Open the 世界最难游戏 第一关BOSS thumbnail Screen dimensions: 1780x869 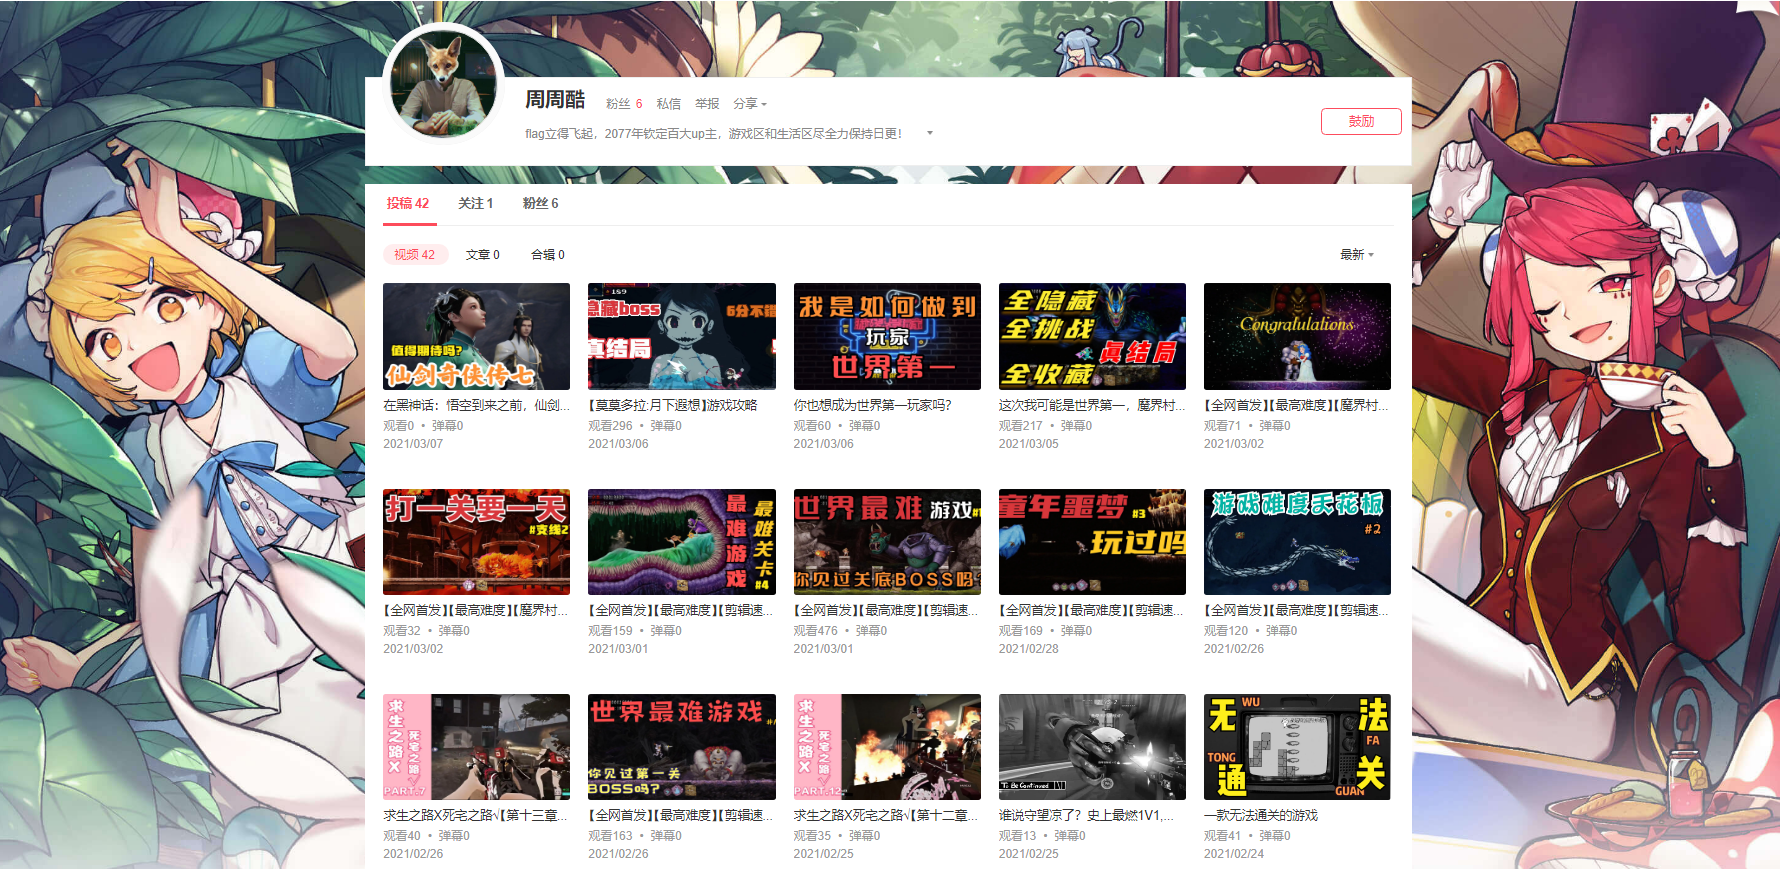[x=682, y=747]
